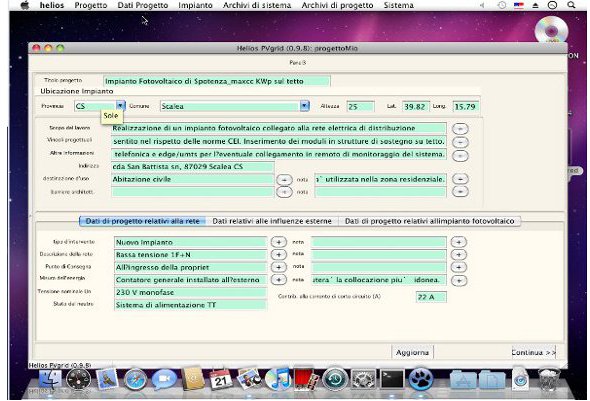The width and height of the screenshot is (590, 401).
Task: Open the Sistema menu
Action: point(398,5)
